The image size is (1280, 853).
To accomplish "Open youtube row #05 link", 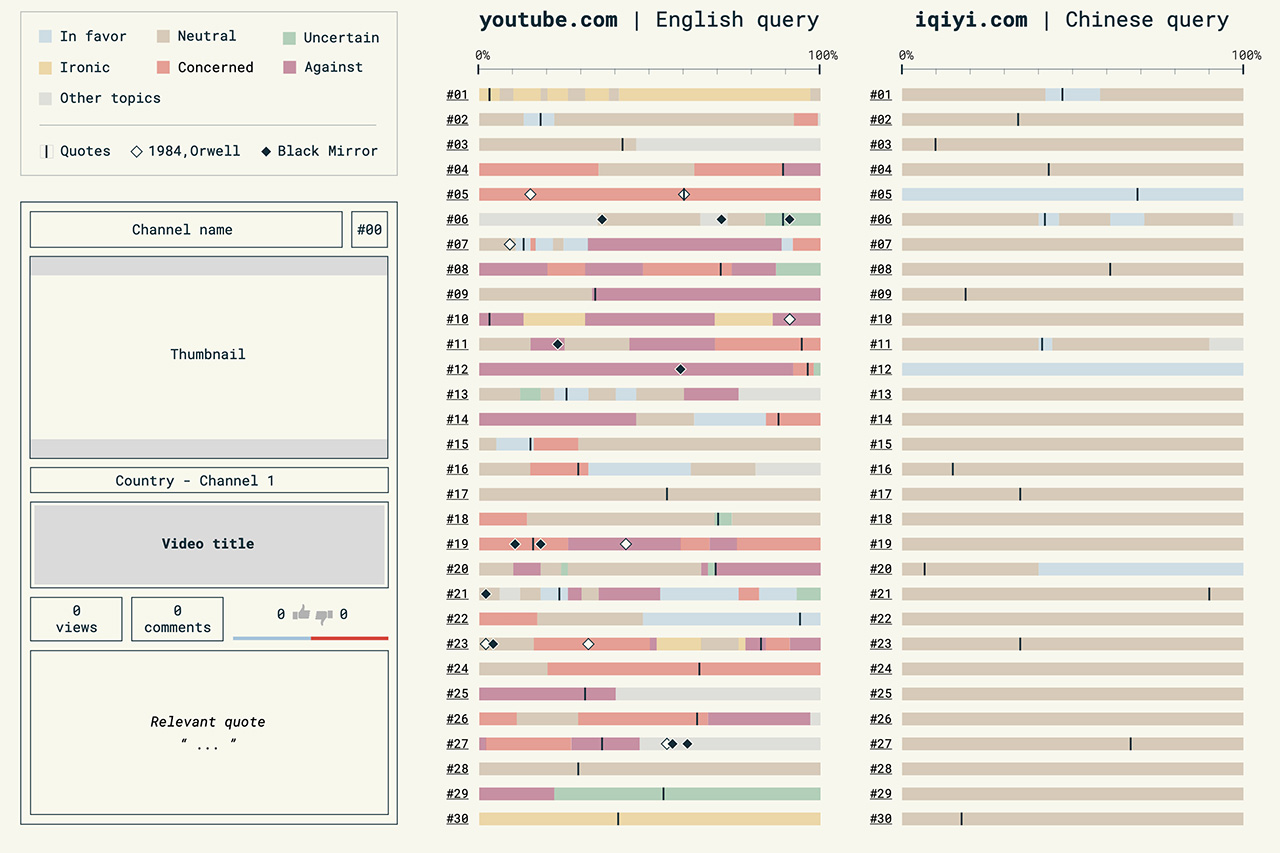I will (457, 195).
